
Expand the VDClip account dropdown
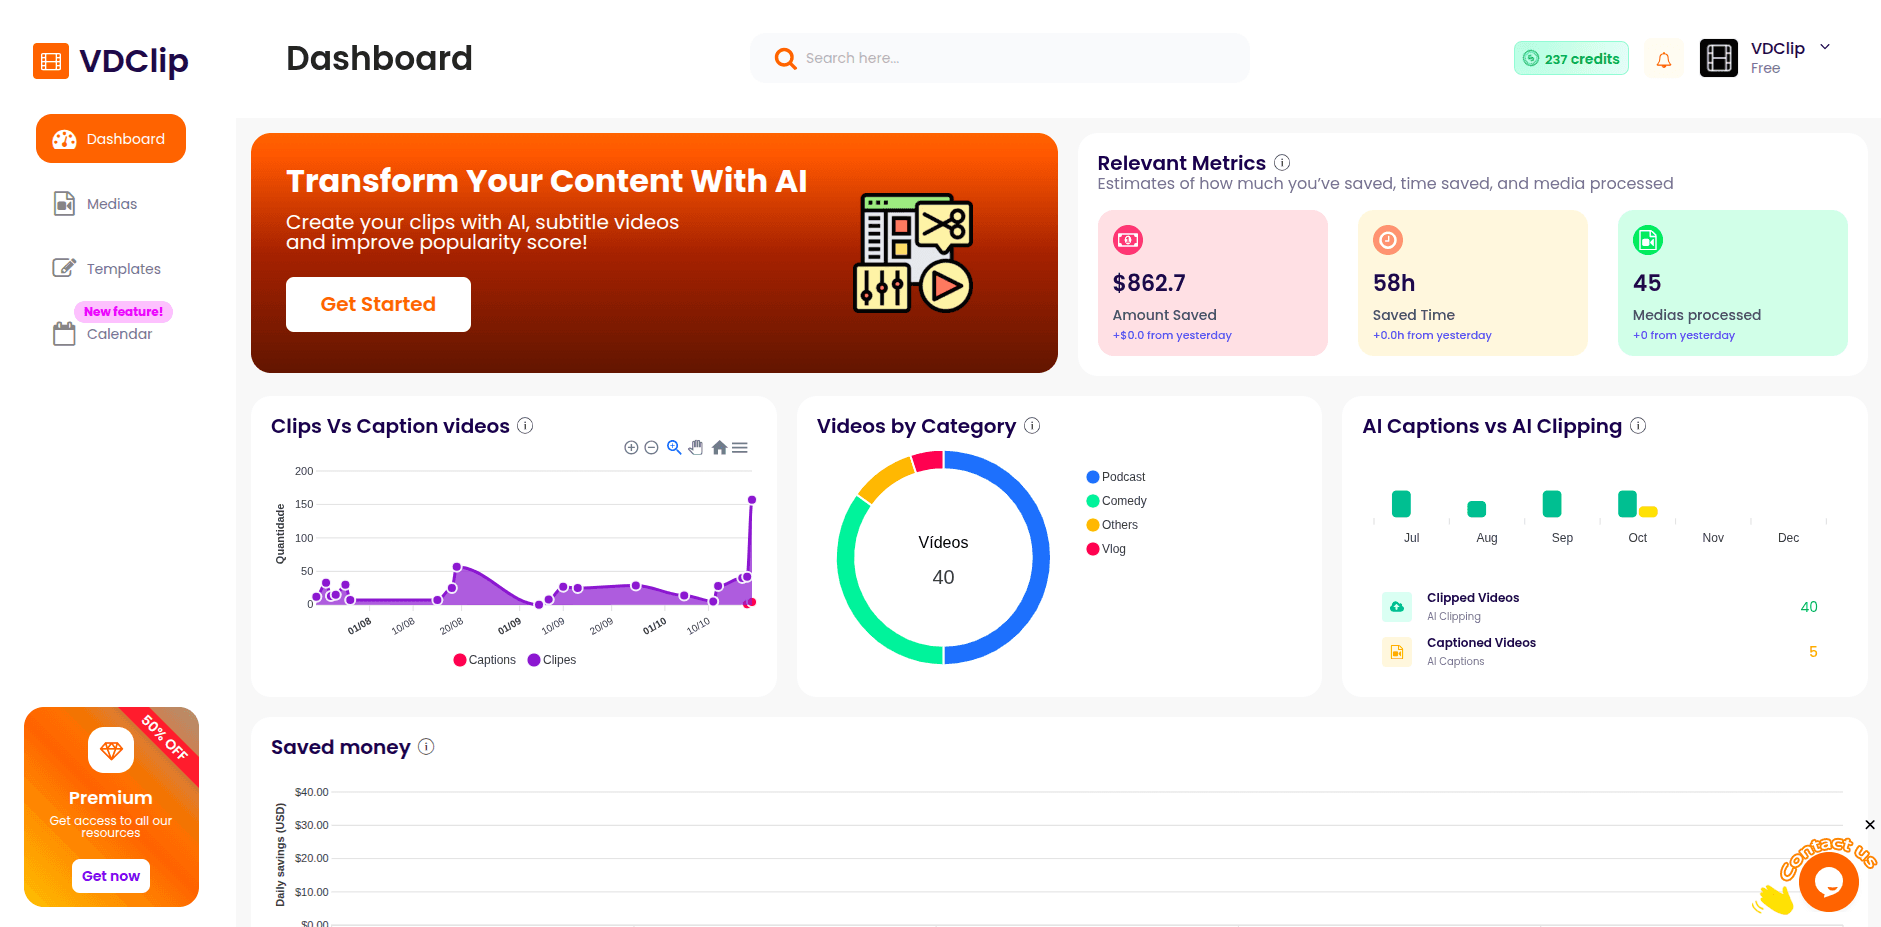(x=1825, y=47)
